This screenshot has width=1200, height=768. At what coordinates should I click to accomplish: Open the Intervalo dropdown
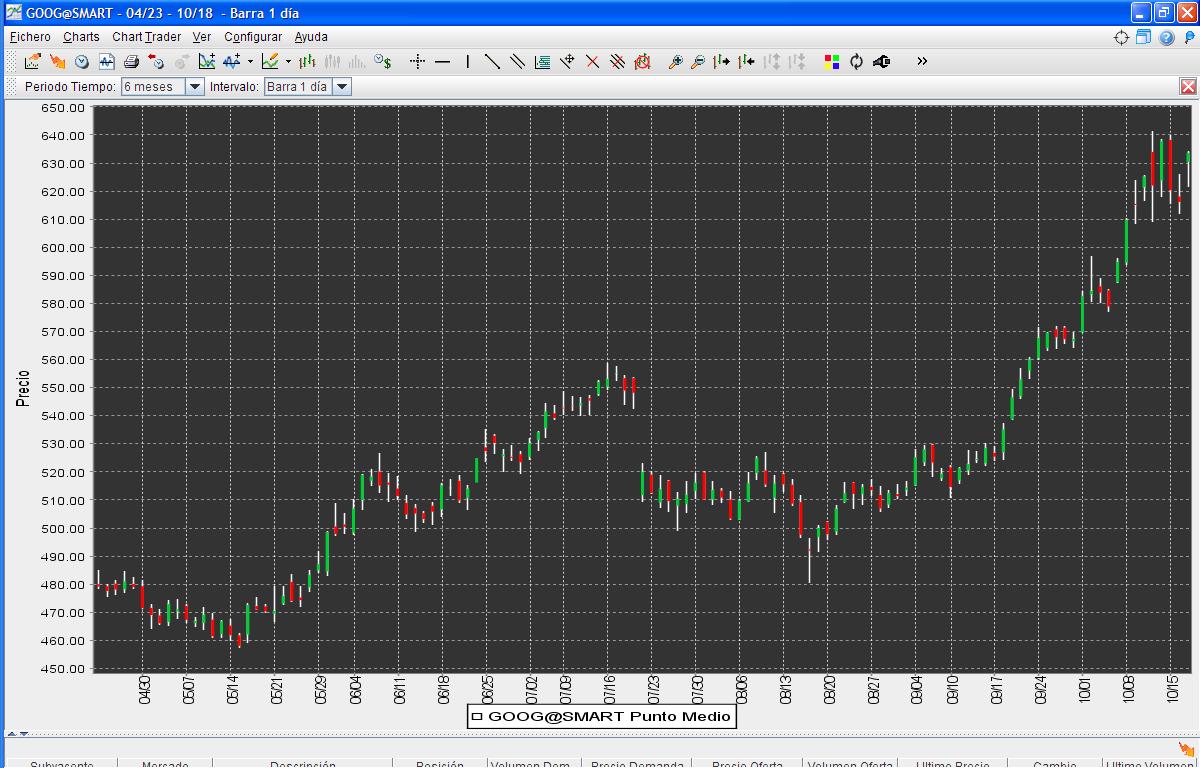click(x=342, y=87)
